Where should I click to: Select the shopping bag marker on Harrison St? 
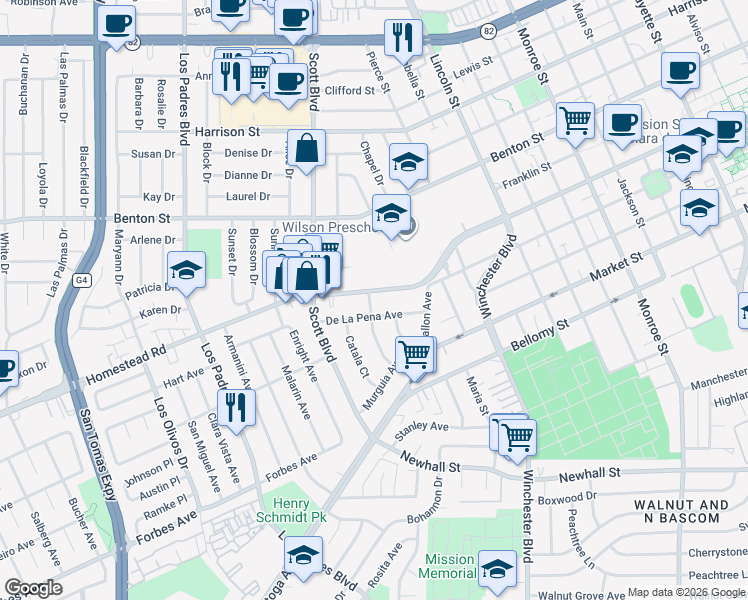[307, 150]
